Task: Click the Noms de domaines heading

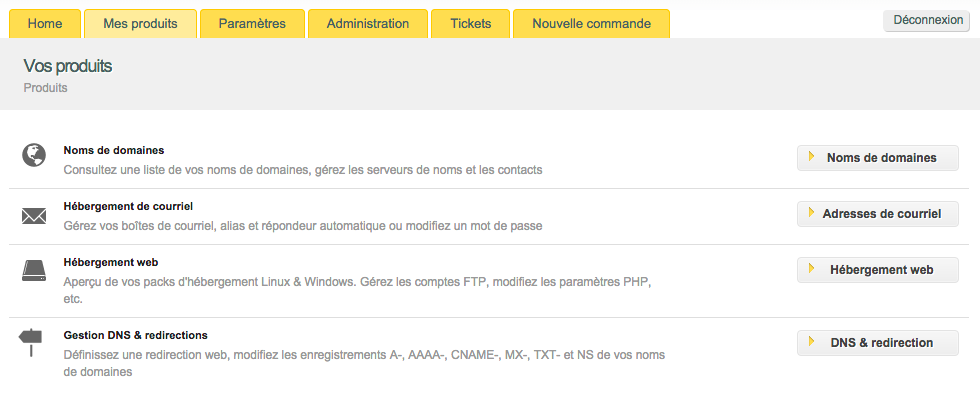Action: [x=113, y=150]
